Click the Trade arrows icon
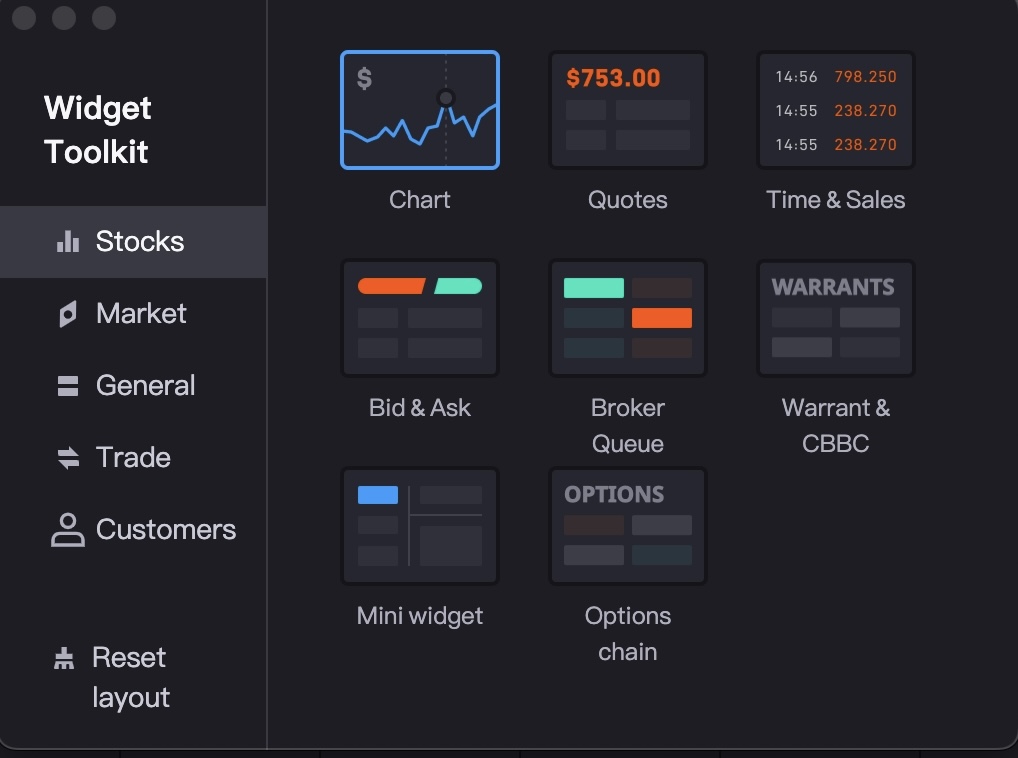The width and height of the screenshot is (1018, 758). 68,458
